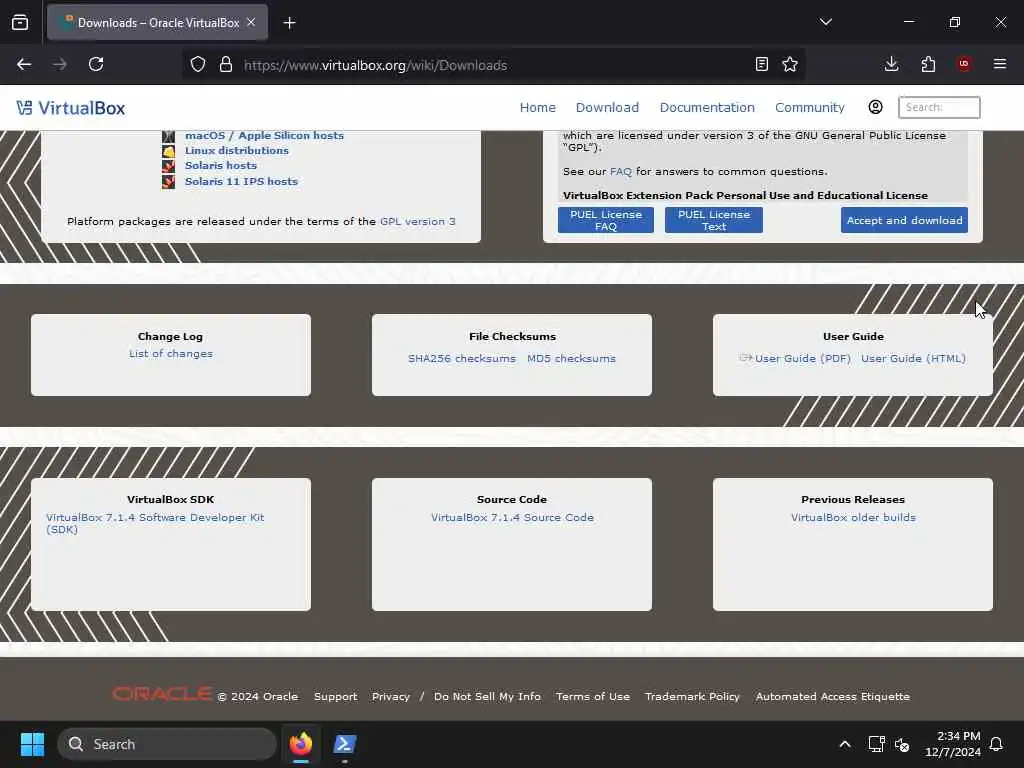Open VirtualBox older builds link
Viewport: 1024px width, 768px height.
(853, 517)
